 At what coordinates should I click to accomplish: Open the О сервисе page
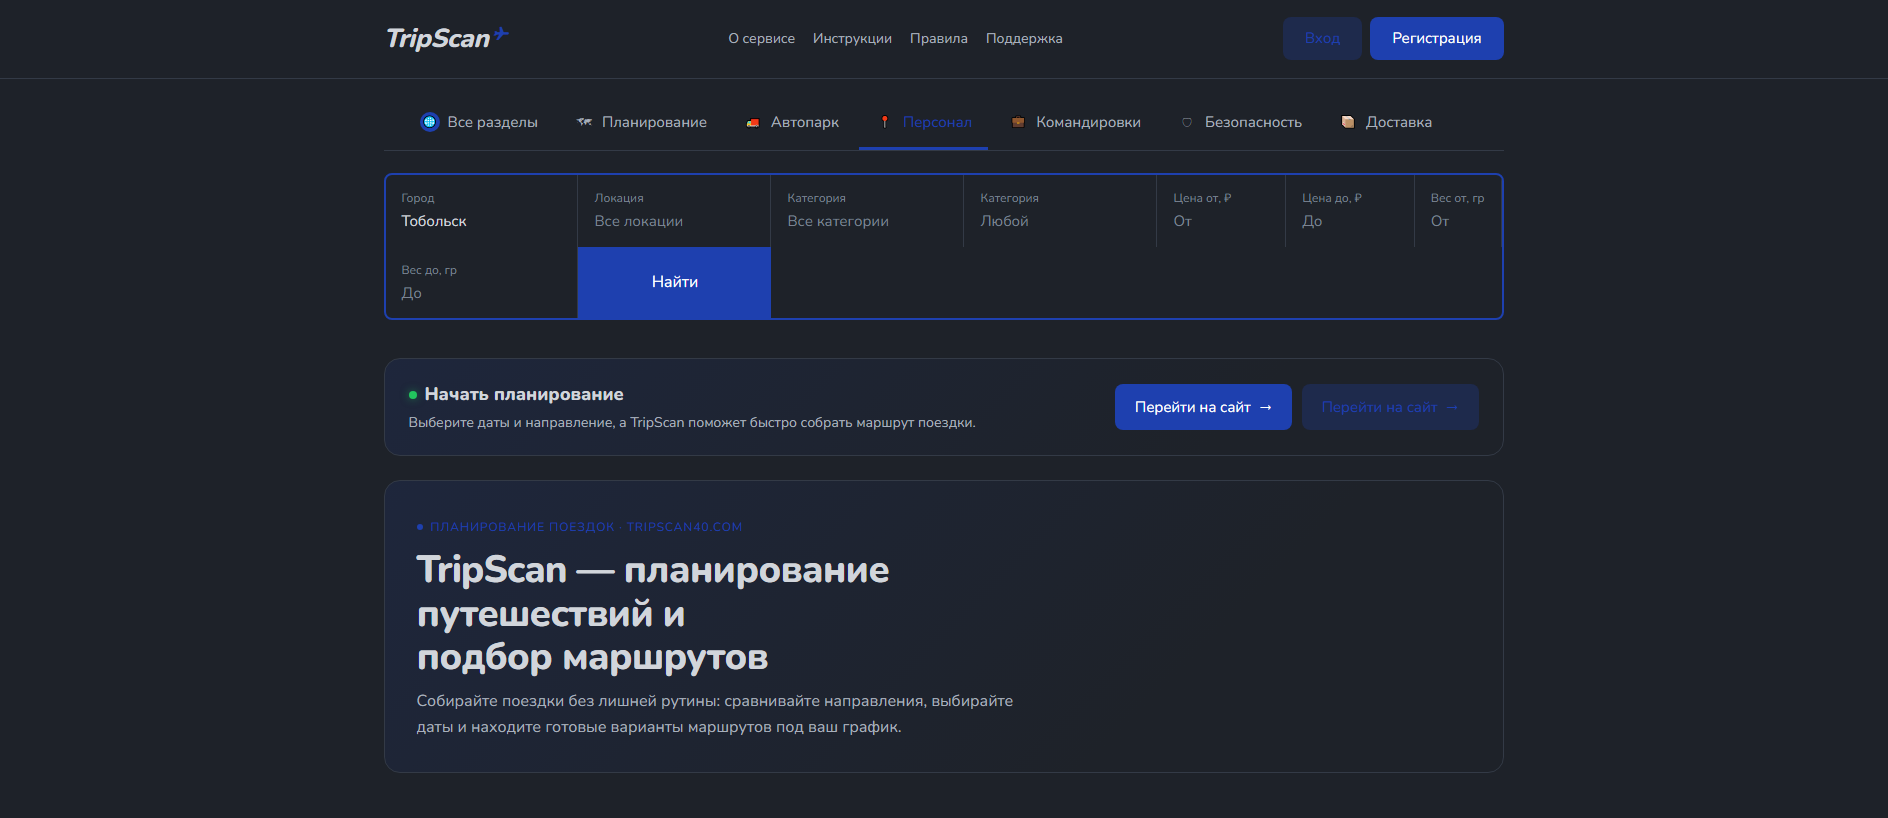tap(762, 38)
